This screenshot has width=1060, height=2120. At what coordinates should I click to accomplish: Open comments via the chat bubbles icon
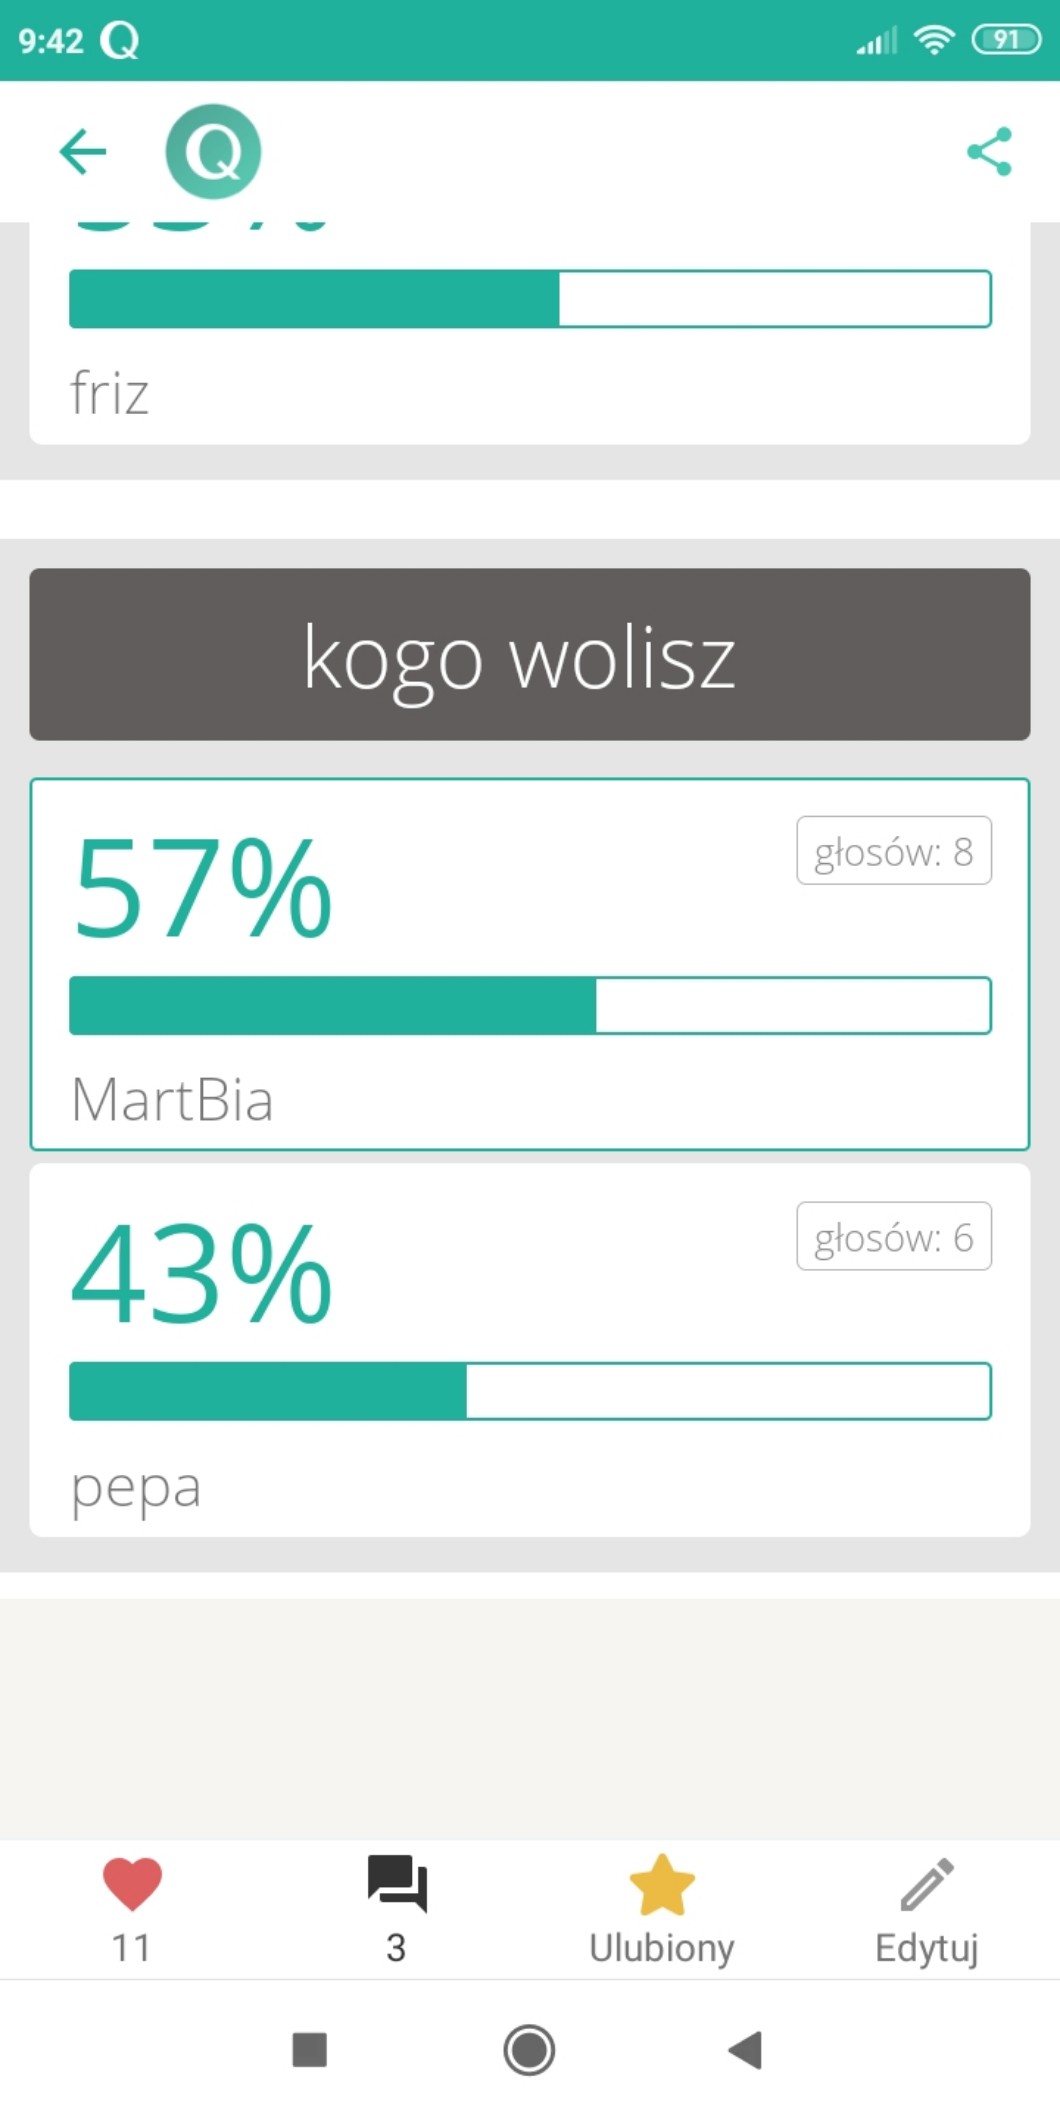[x=397, y=1884]
